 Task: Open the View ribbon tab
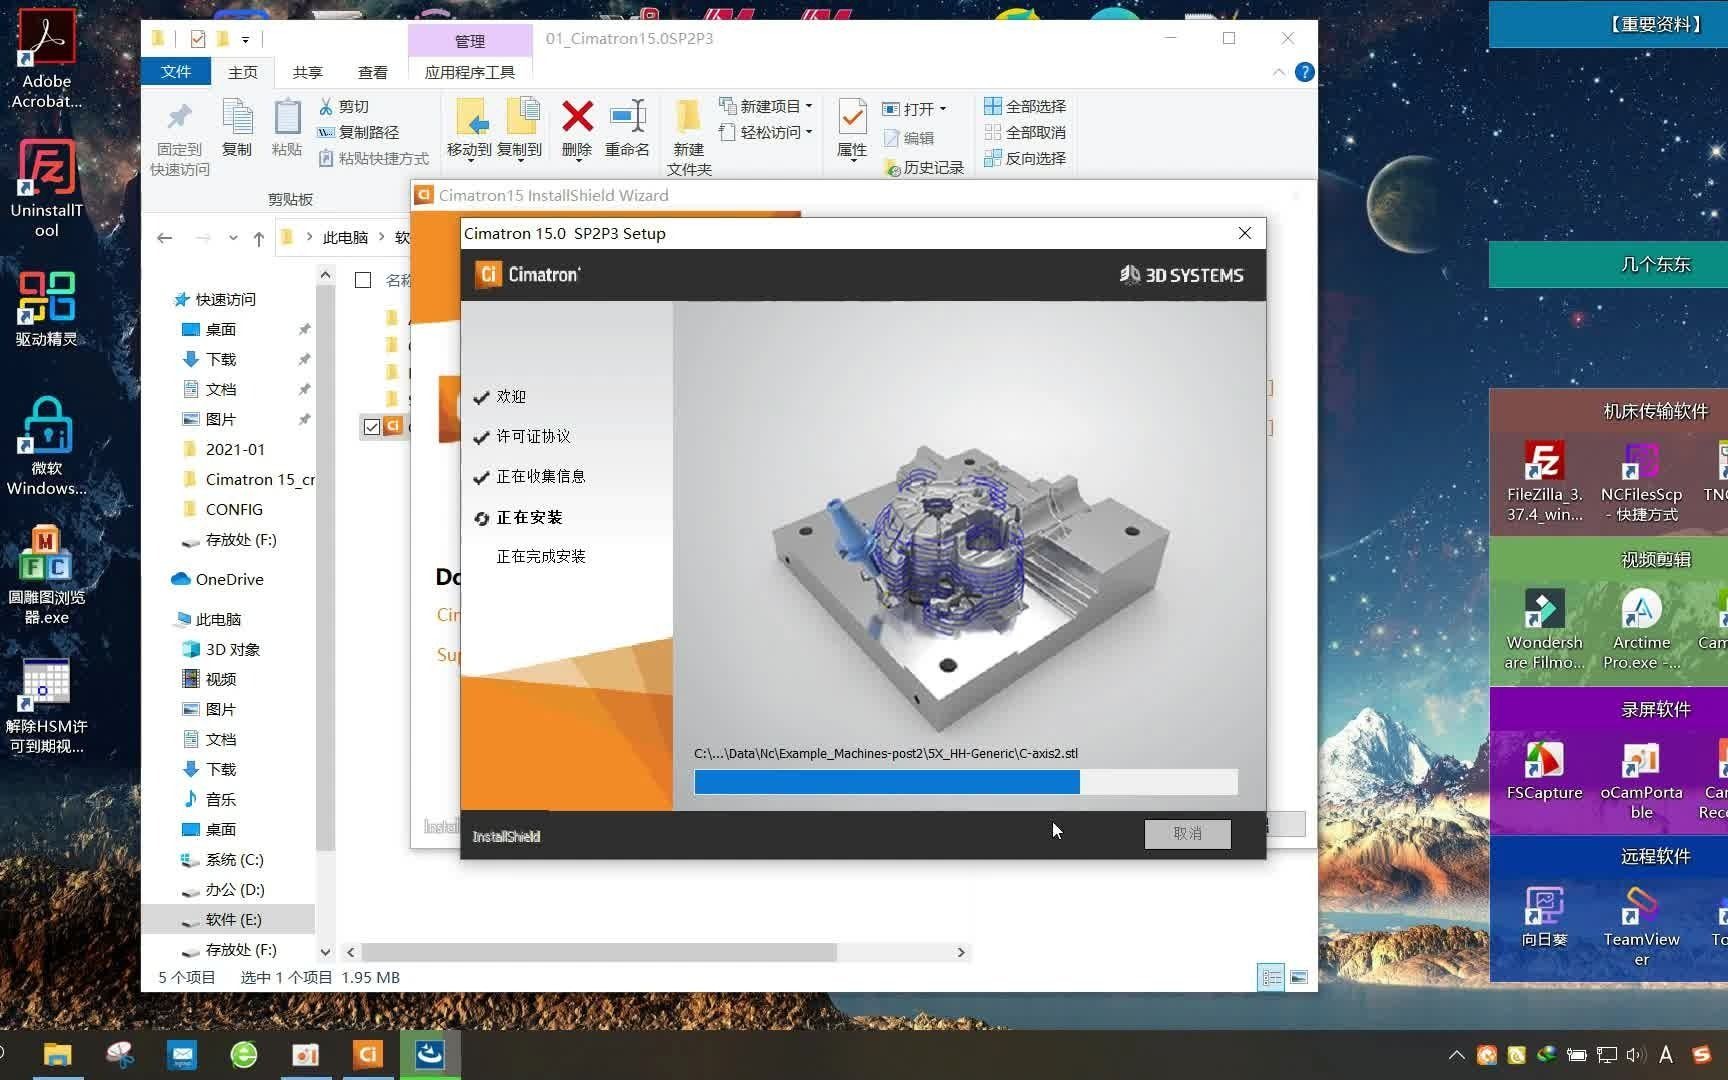pyautogui.click(x=372, y=72)
